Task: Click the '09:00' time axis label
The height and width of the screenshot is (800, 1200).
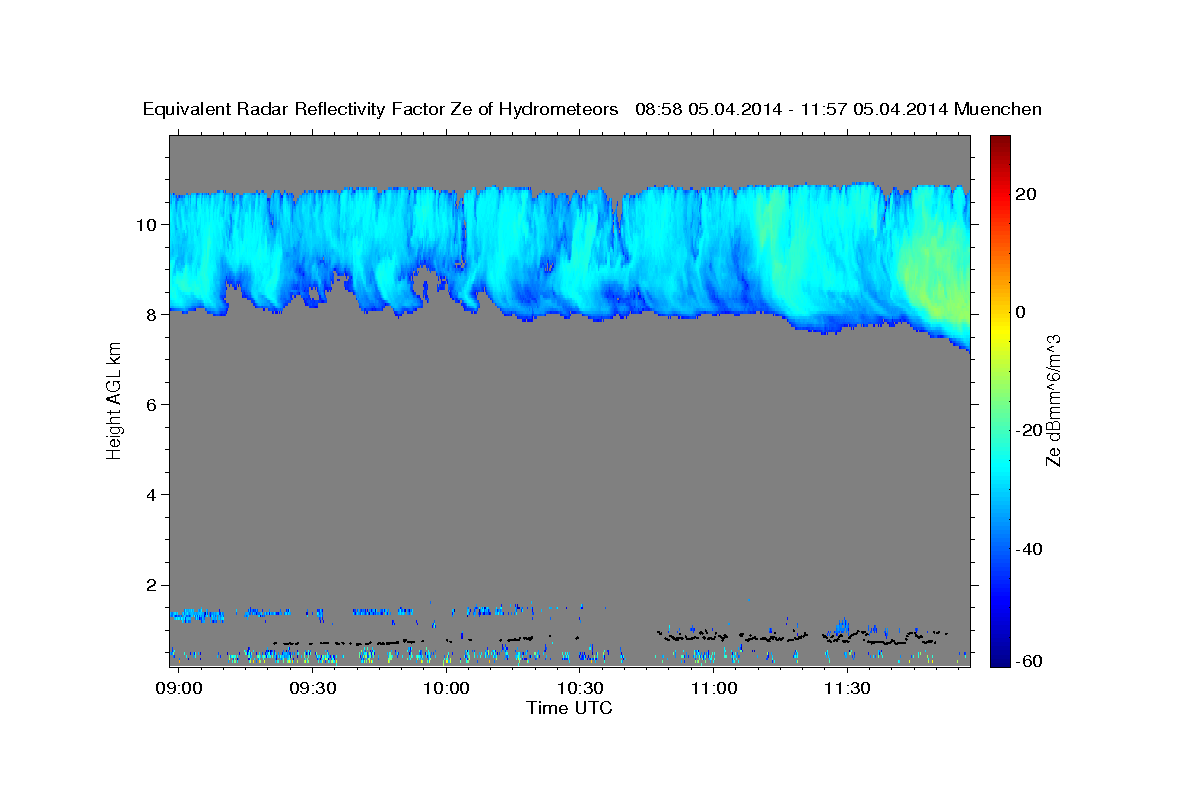Action: coord(180,689)
